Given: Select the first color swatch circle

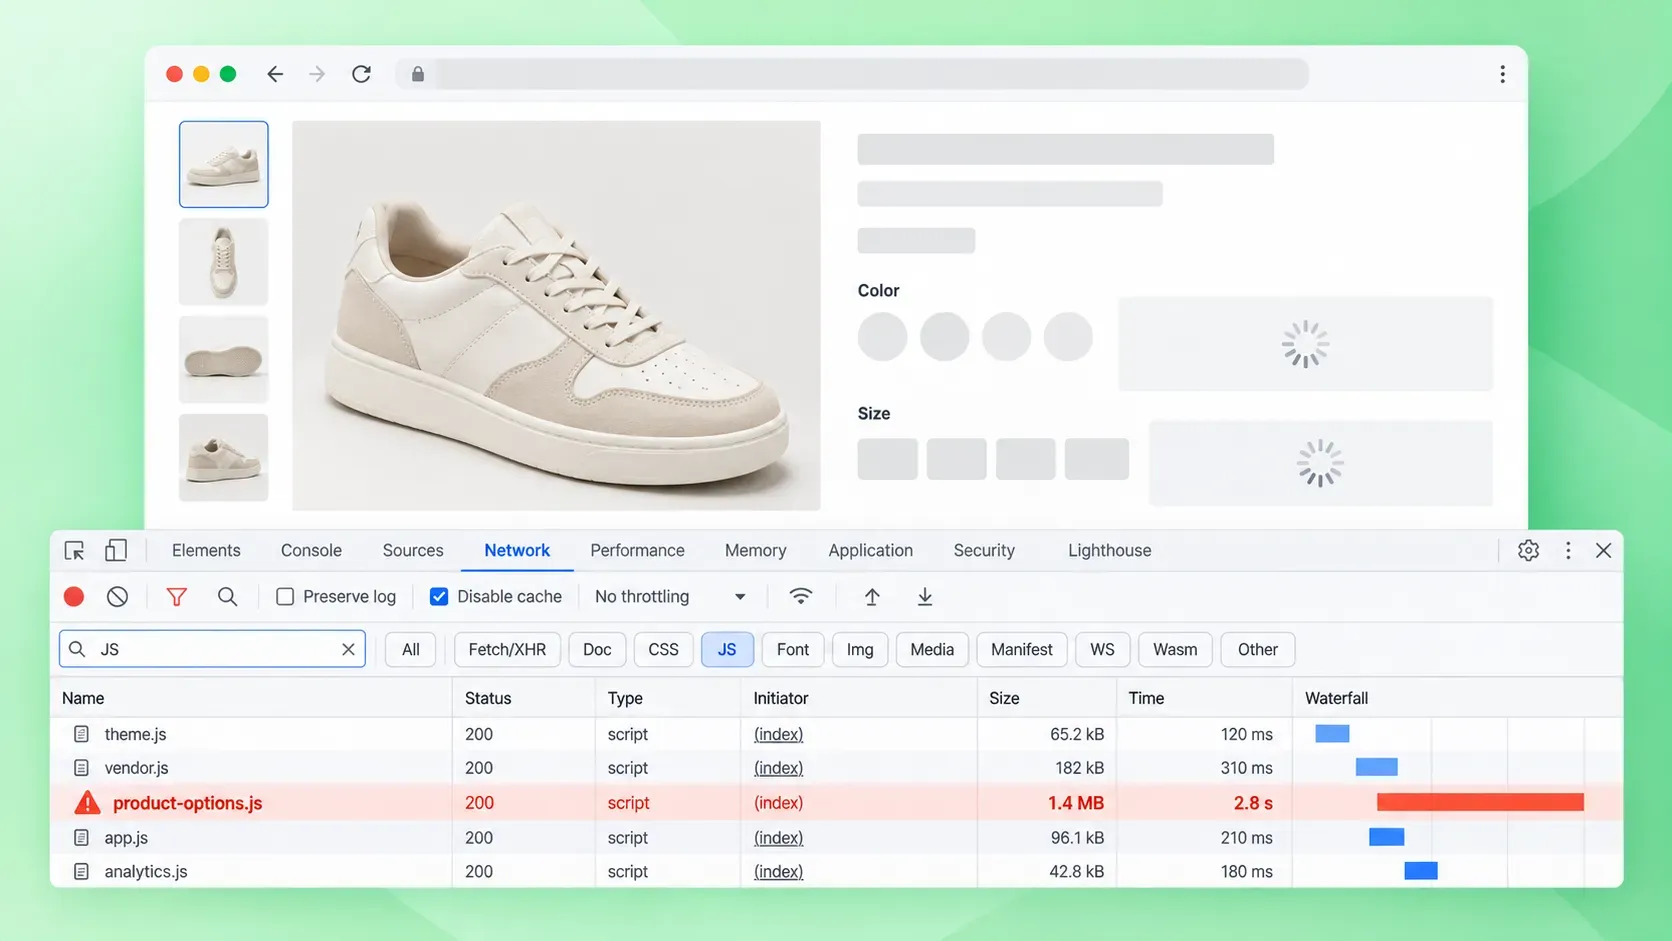Looking at the screenshot, I should click(x=882, y=337).
